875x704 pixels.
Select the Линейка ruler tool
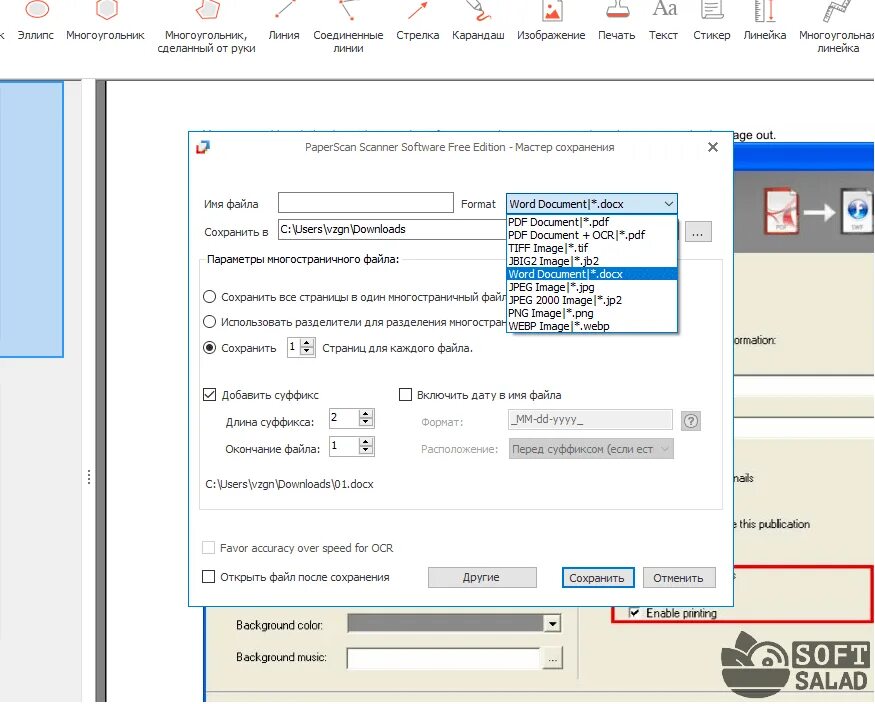point(765,21)
